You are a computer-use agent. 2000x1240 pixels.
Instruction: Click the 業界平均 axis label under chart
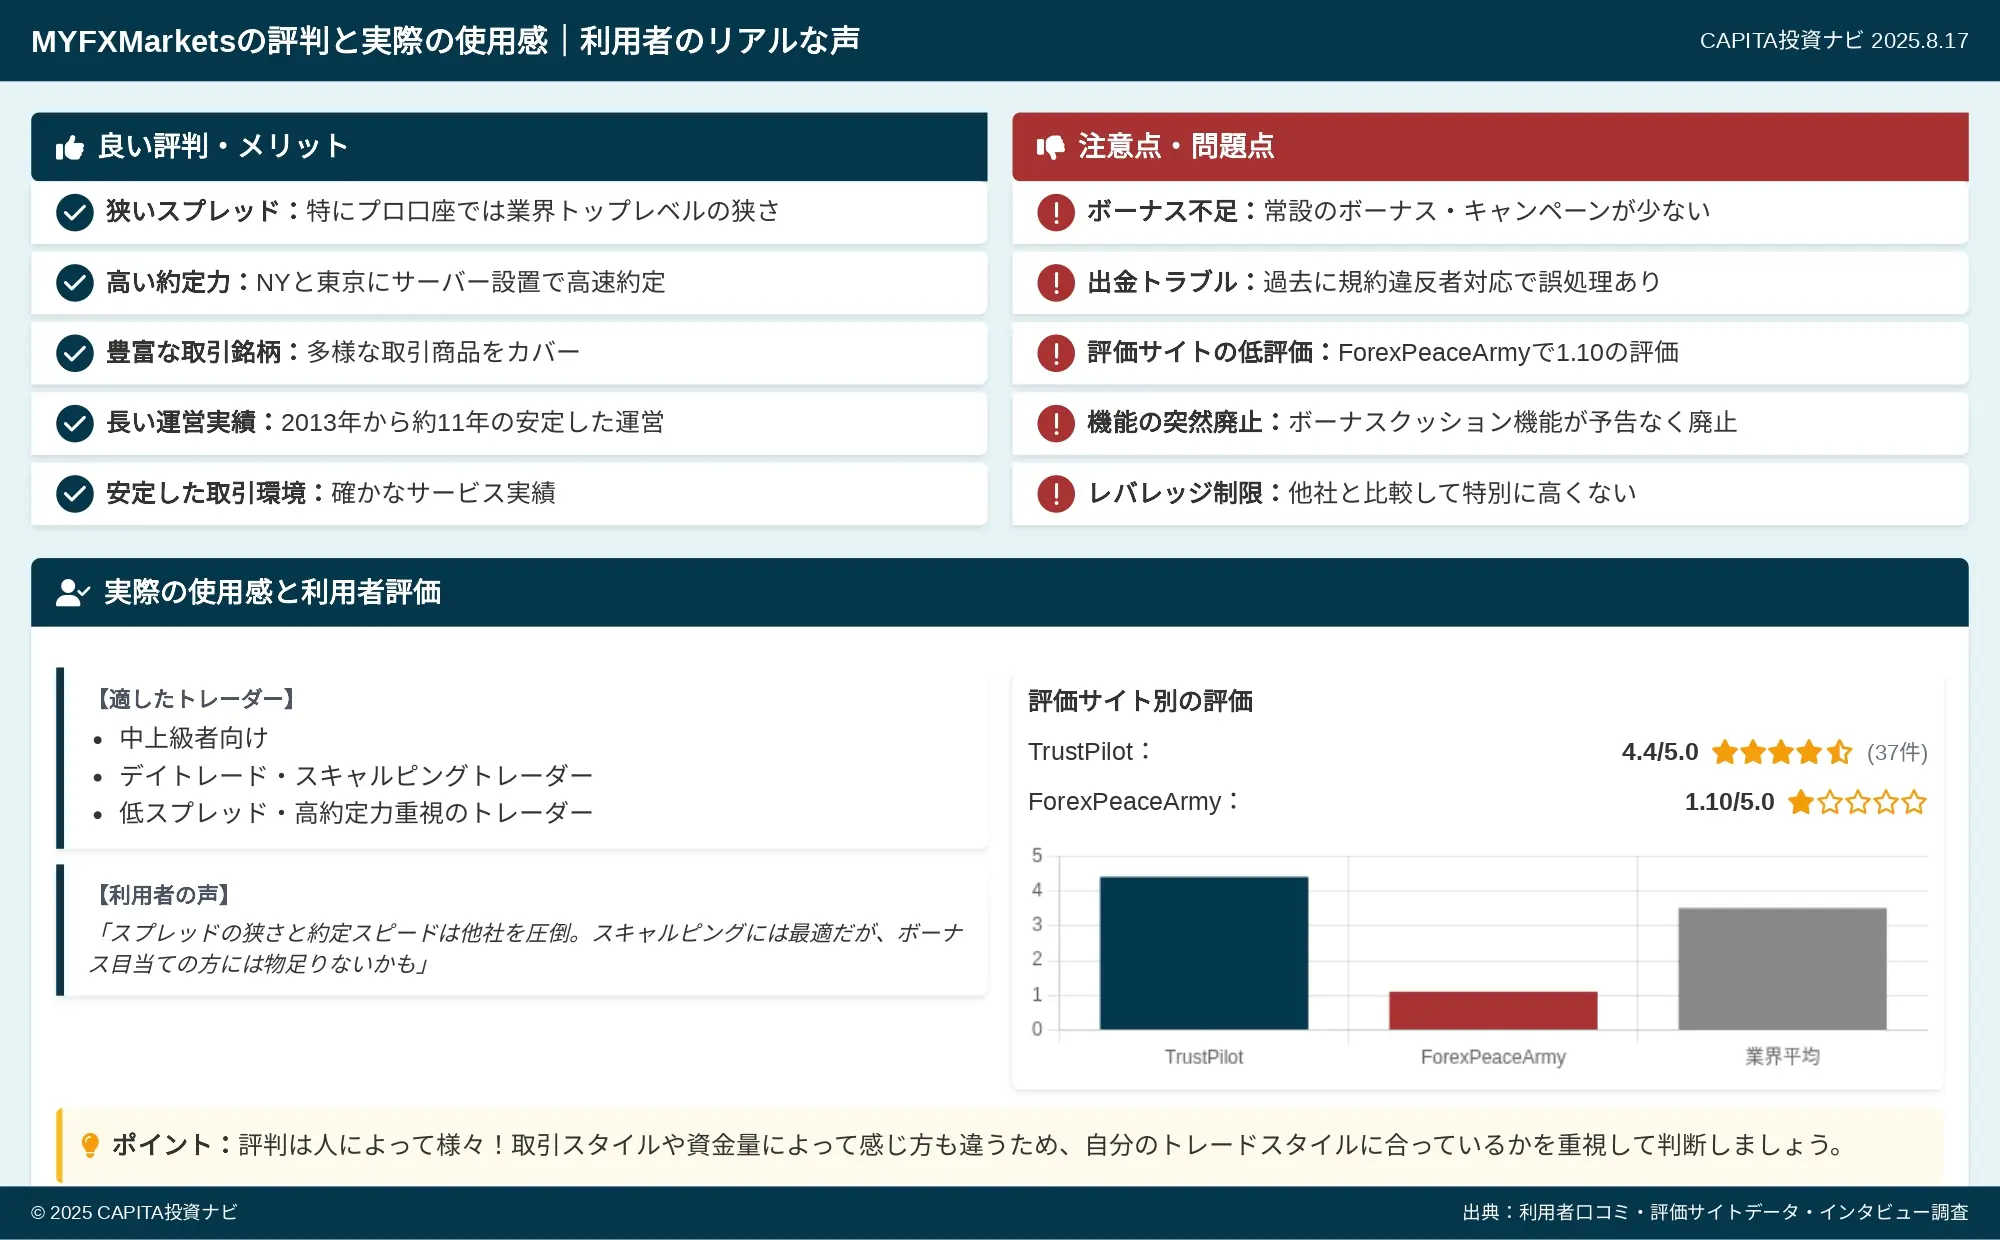pyautogui.click(x=1782, y=1057)
